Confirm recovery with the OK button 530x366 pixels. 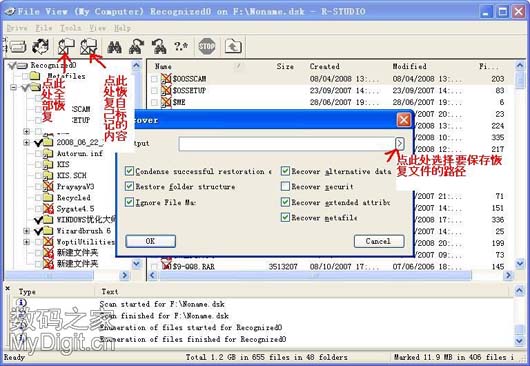click(x=150, y=241)
